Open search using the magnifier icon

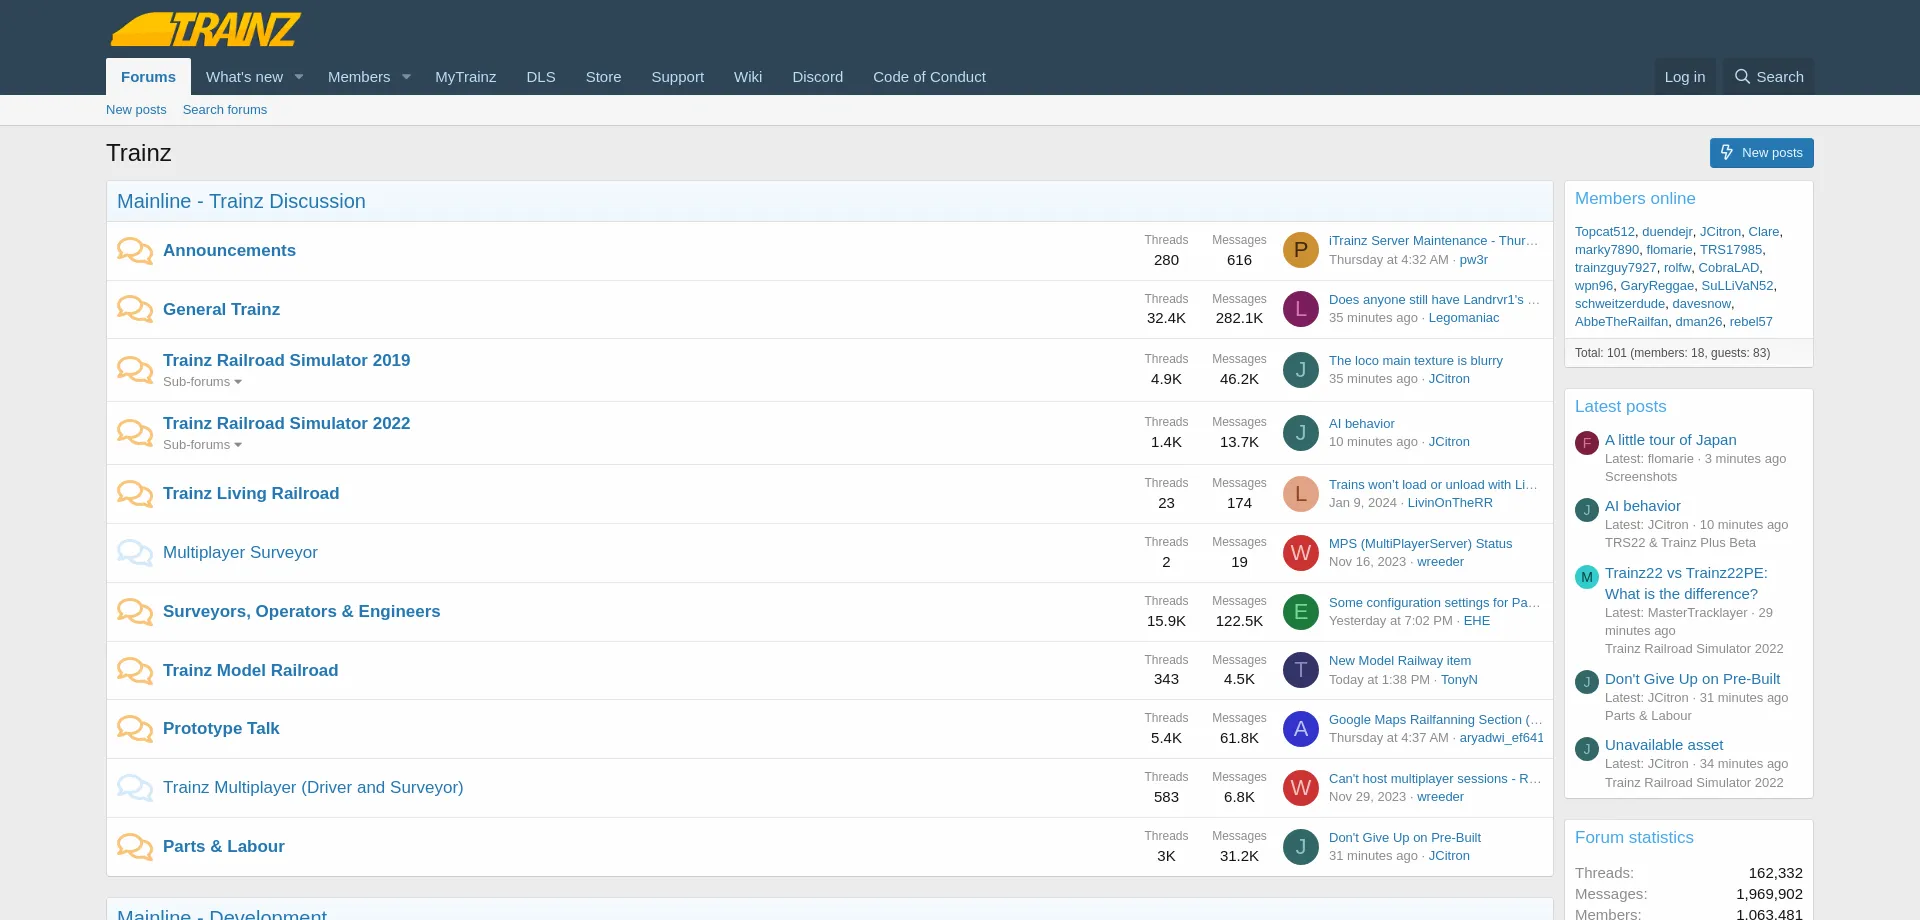tap(1742, 76)
